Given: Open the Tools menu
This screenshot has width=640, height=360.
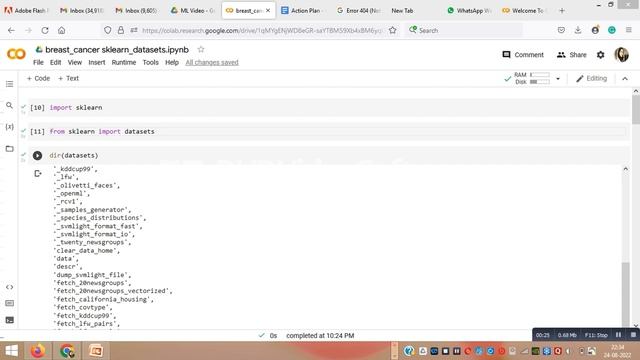Looking at the screenshot, I should 151,62.
